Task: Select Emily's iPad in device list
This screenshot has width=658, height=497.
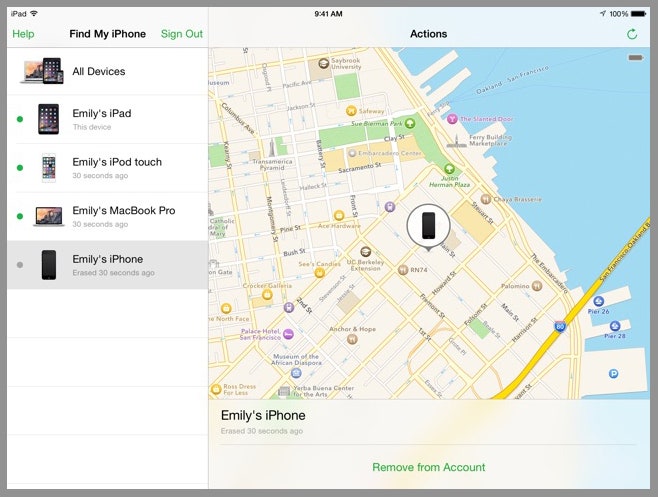Action: coord(107,119)
